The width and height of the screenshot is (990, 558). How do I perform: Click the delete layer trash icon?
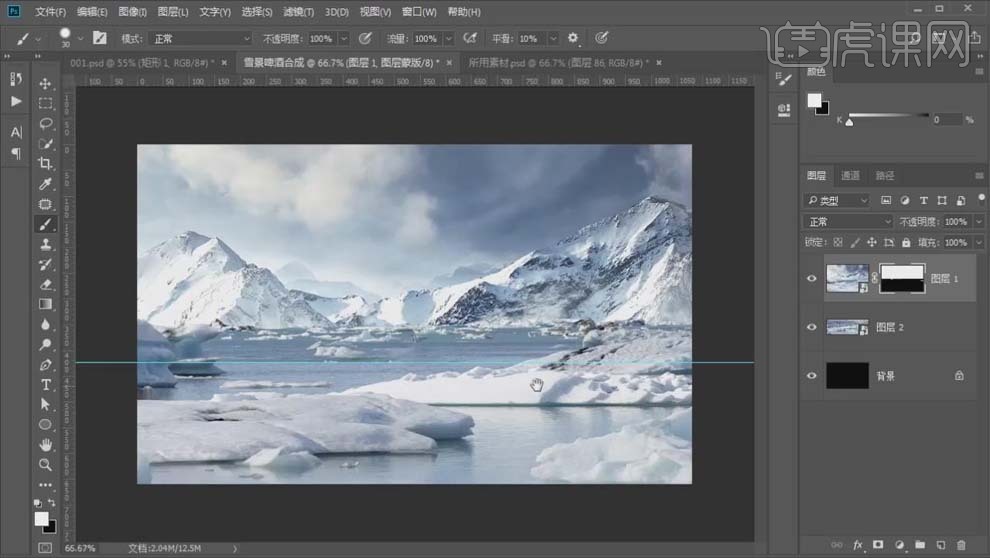pos(961,545)
